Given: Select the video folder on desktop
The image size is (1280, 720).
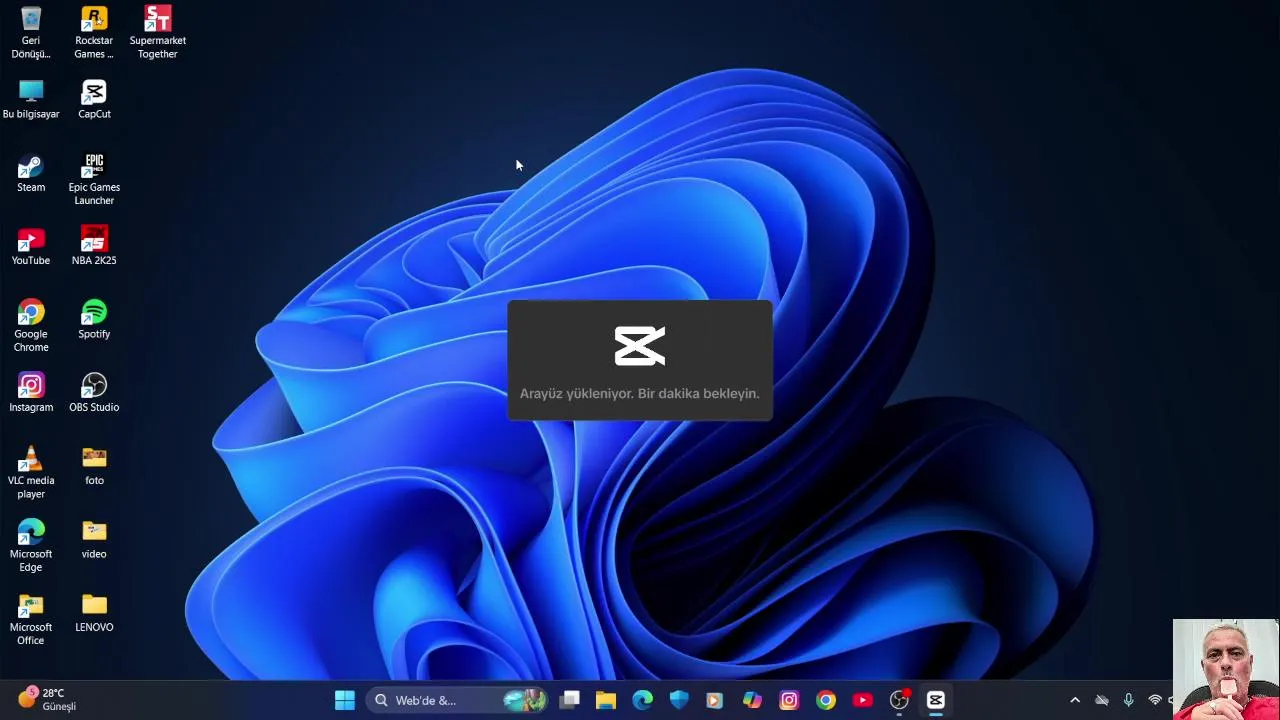Looking at the screenshot, I should click(94, 540).
